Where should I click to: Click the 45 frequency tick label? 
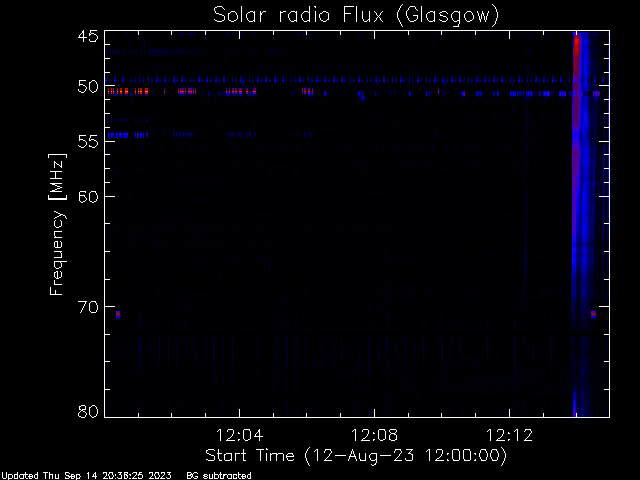click(x=88, y=36)
